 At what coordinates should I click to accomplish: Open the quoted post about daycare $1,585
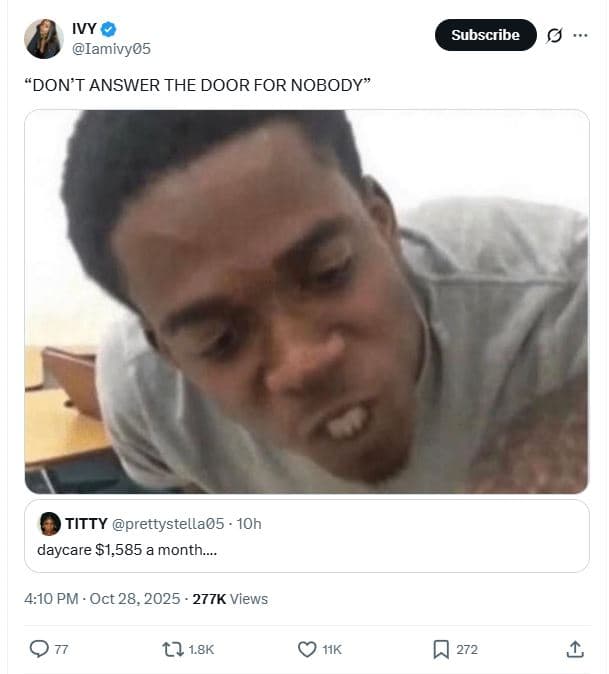coord(307,536)
